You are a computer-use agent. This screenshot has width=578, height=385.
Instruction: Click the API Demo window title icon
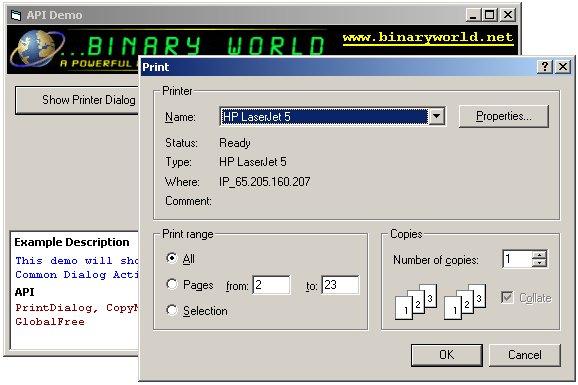click(x=15, y=15)
